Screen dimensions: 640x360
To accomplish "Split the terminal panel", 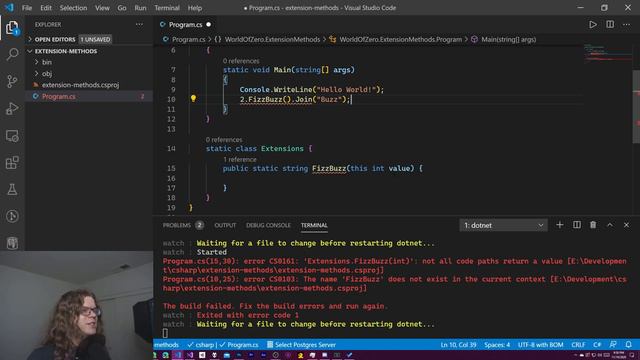I will pyautogui.click(x=576, y=225).
